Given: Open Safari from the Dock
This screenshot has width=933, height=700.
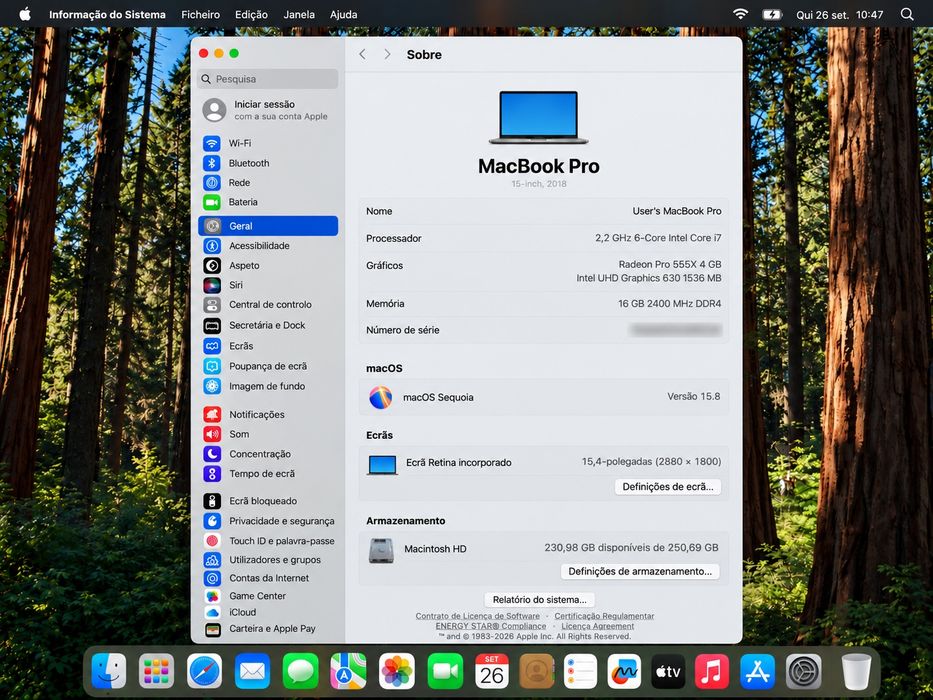Looking at the screenshot, I should point(204,671).
